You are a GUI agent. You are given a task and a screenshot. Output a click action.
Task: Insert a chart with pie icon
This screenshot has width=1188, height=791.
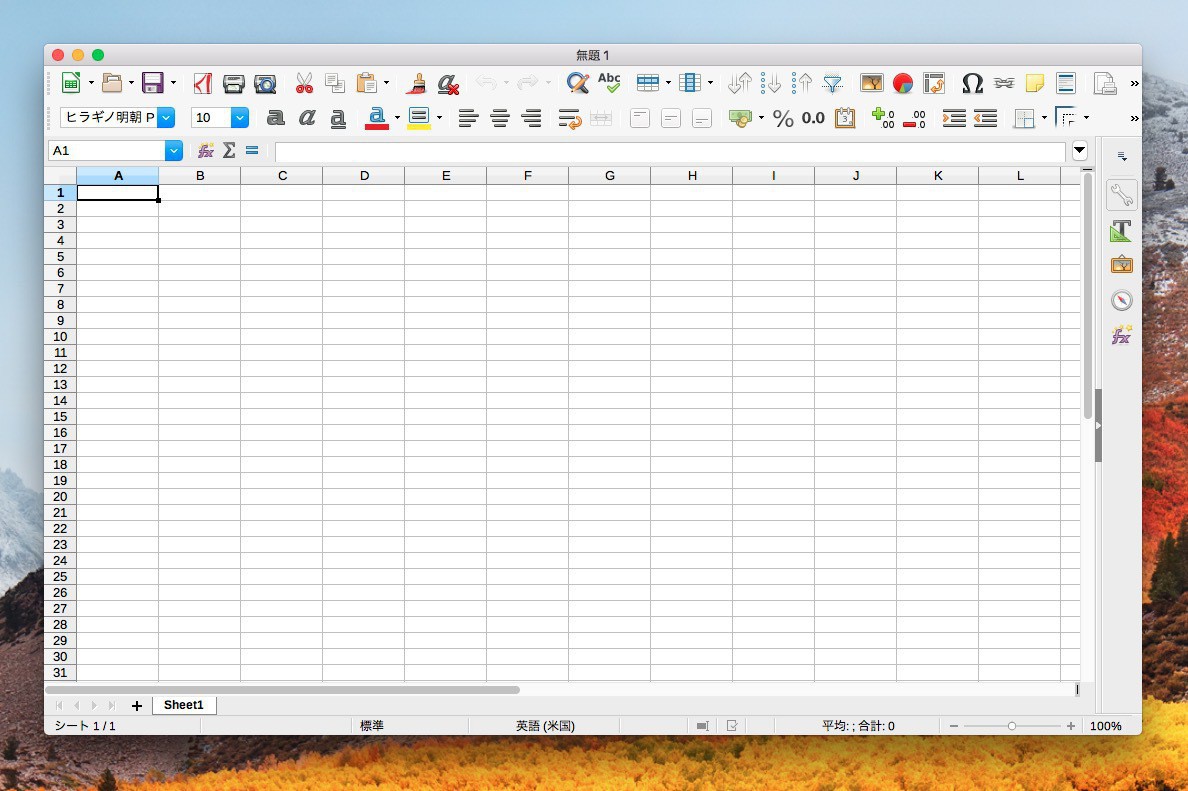pyautogui.click(x=902, y=83)
